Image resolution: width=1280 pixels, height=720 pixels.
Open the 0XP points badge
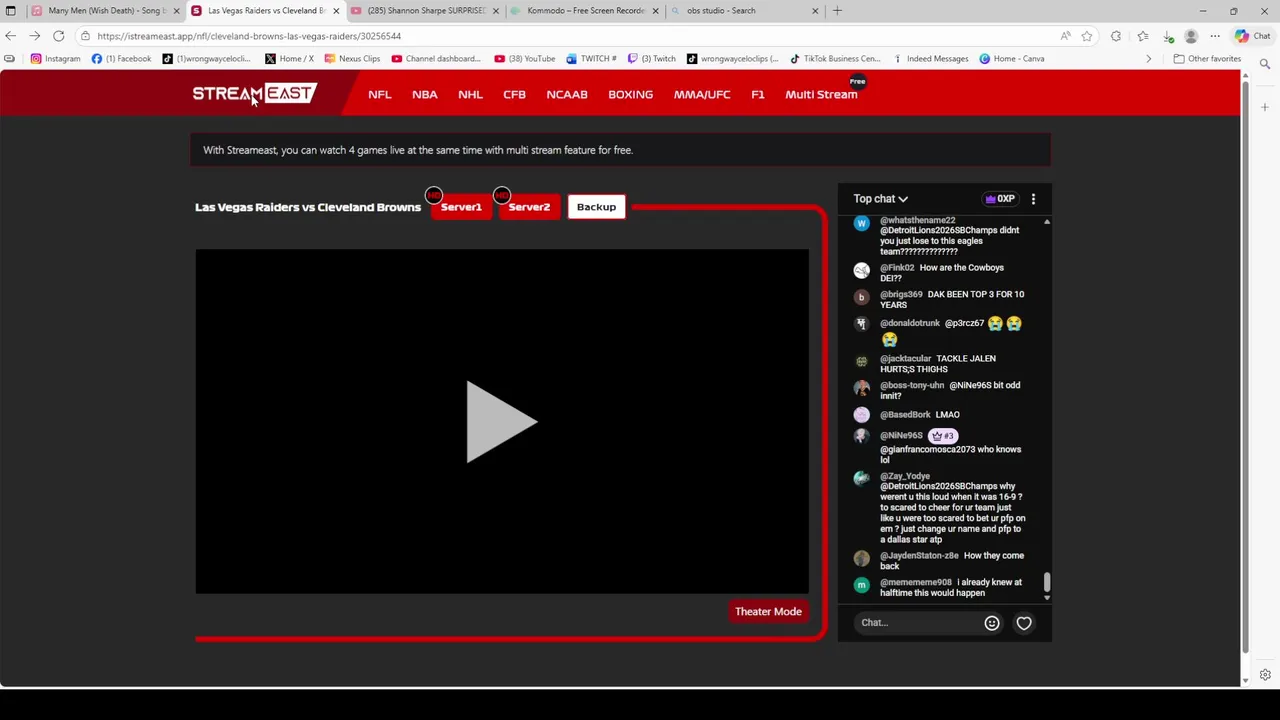(1000, 199)
